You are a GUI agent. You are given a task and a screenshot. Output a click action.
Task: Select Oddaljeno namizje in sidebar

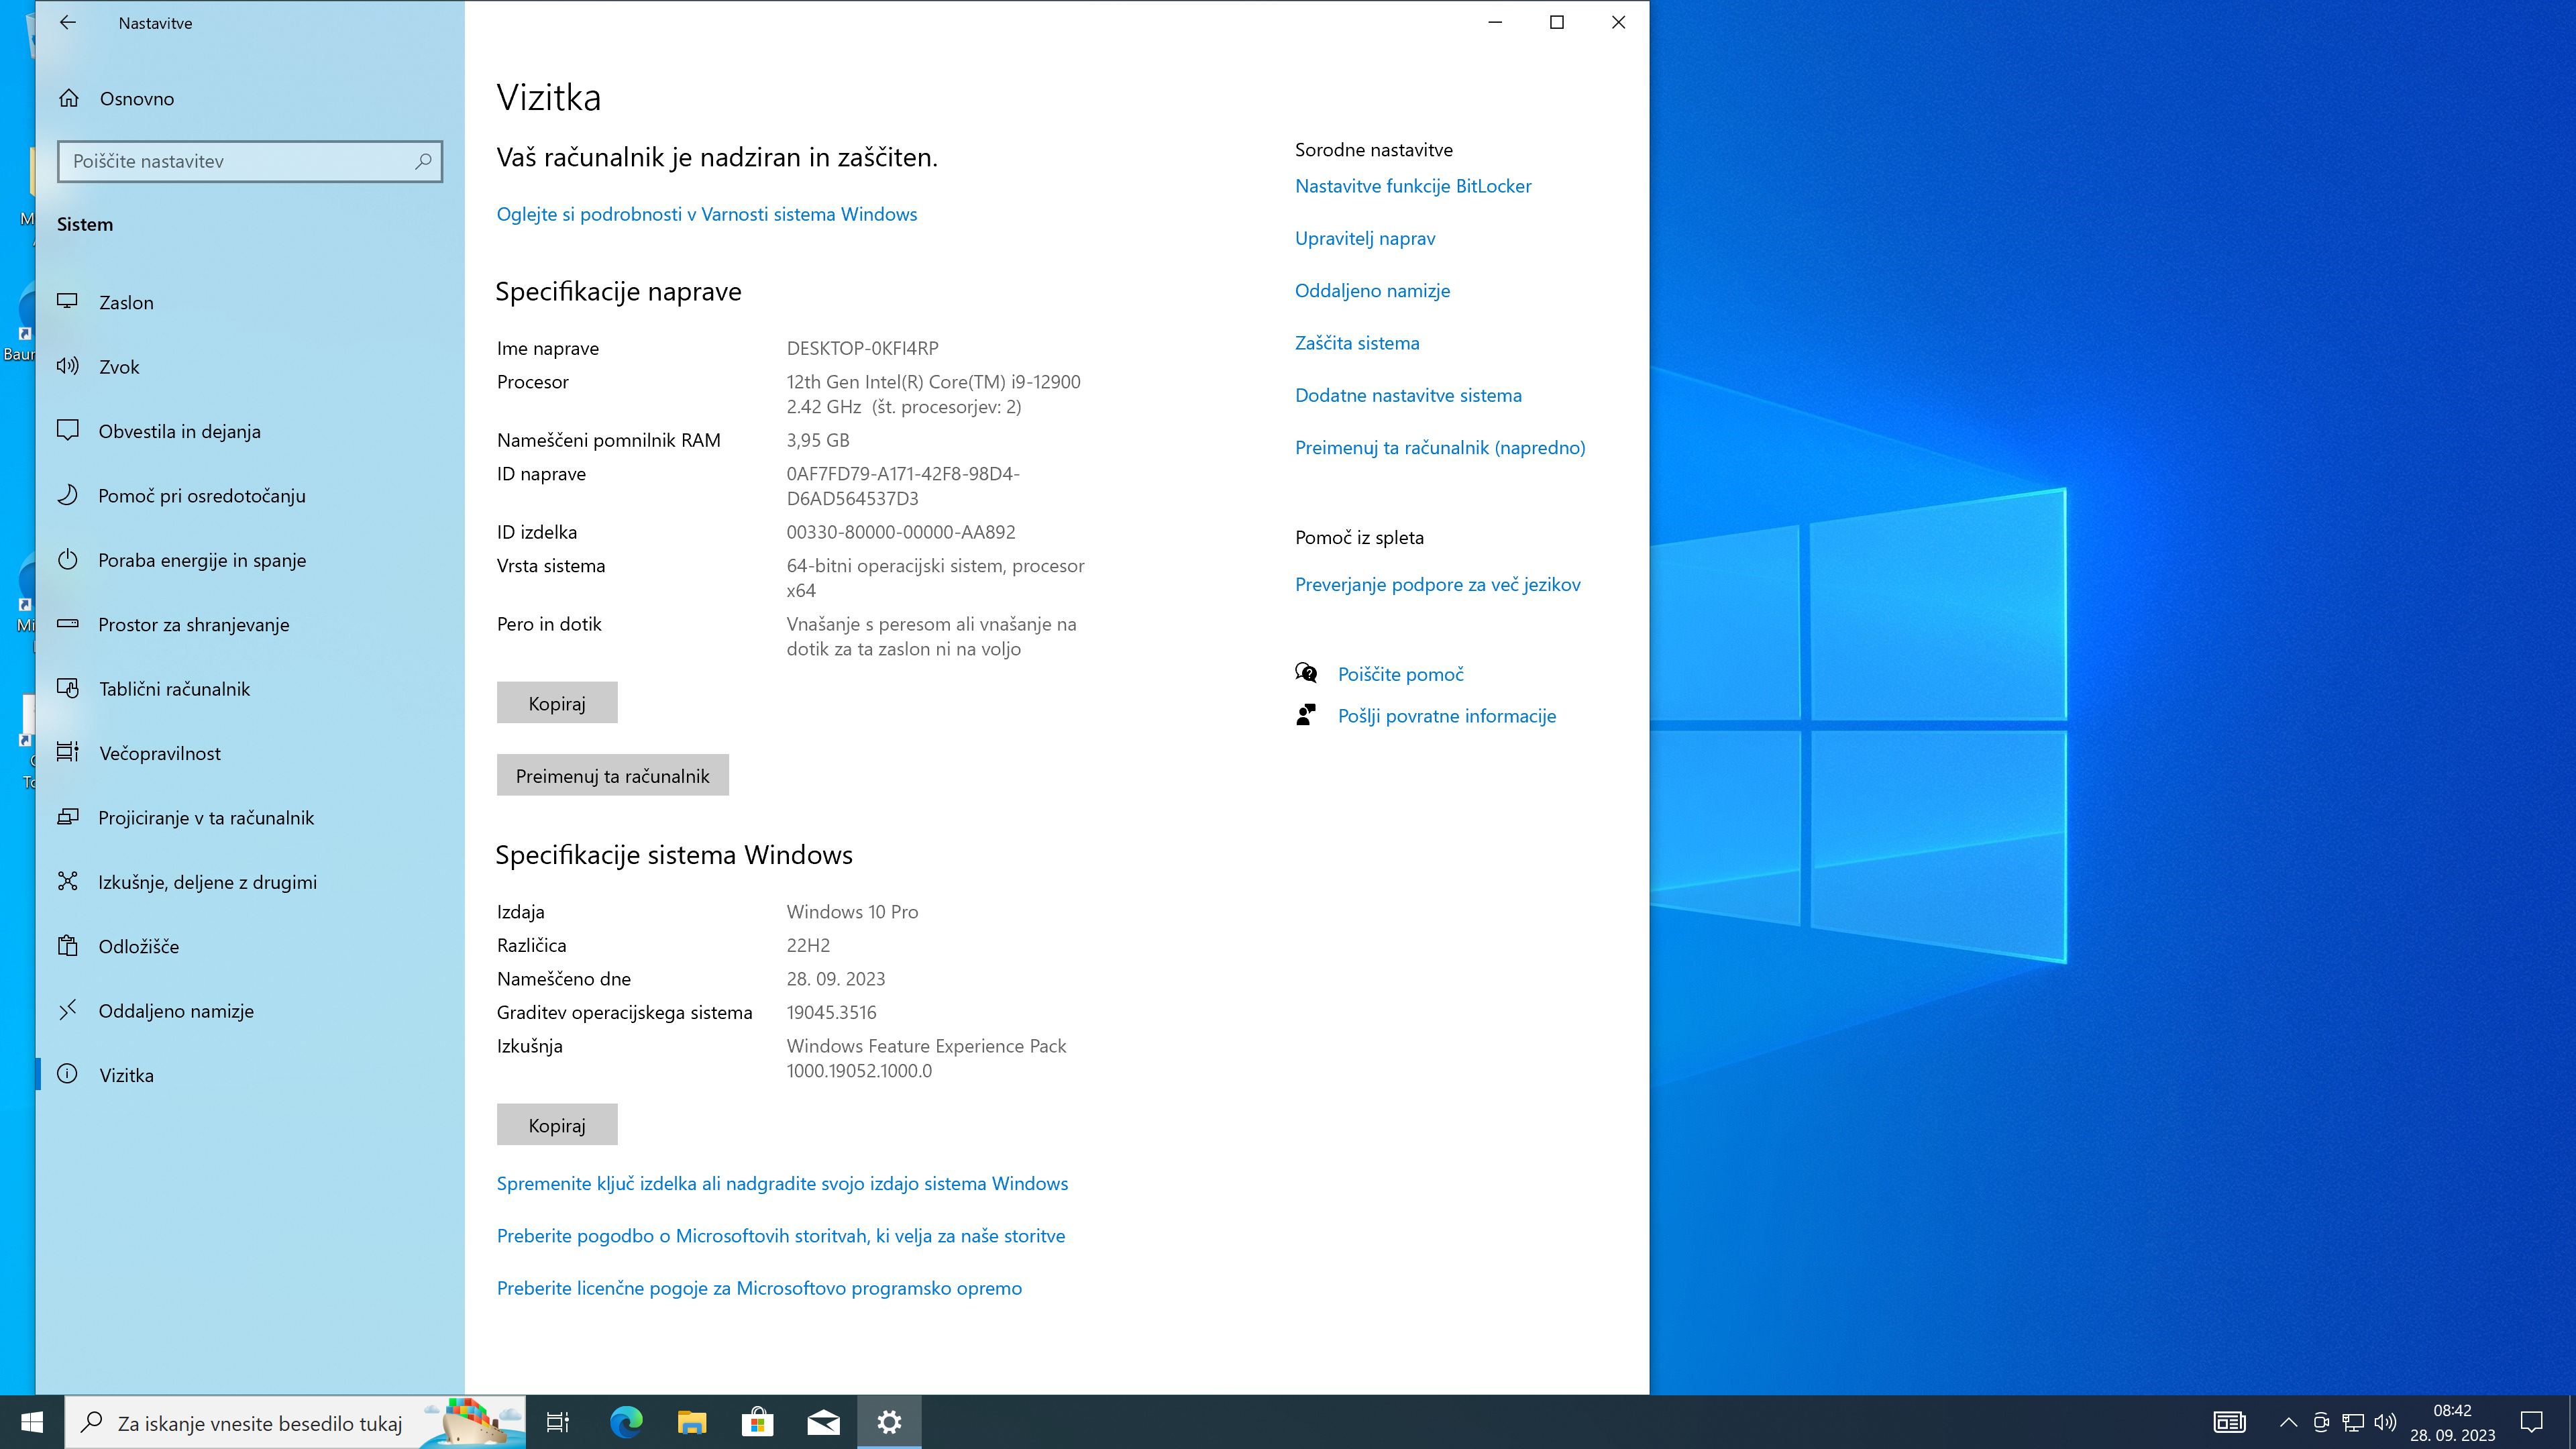point(249,1011)
